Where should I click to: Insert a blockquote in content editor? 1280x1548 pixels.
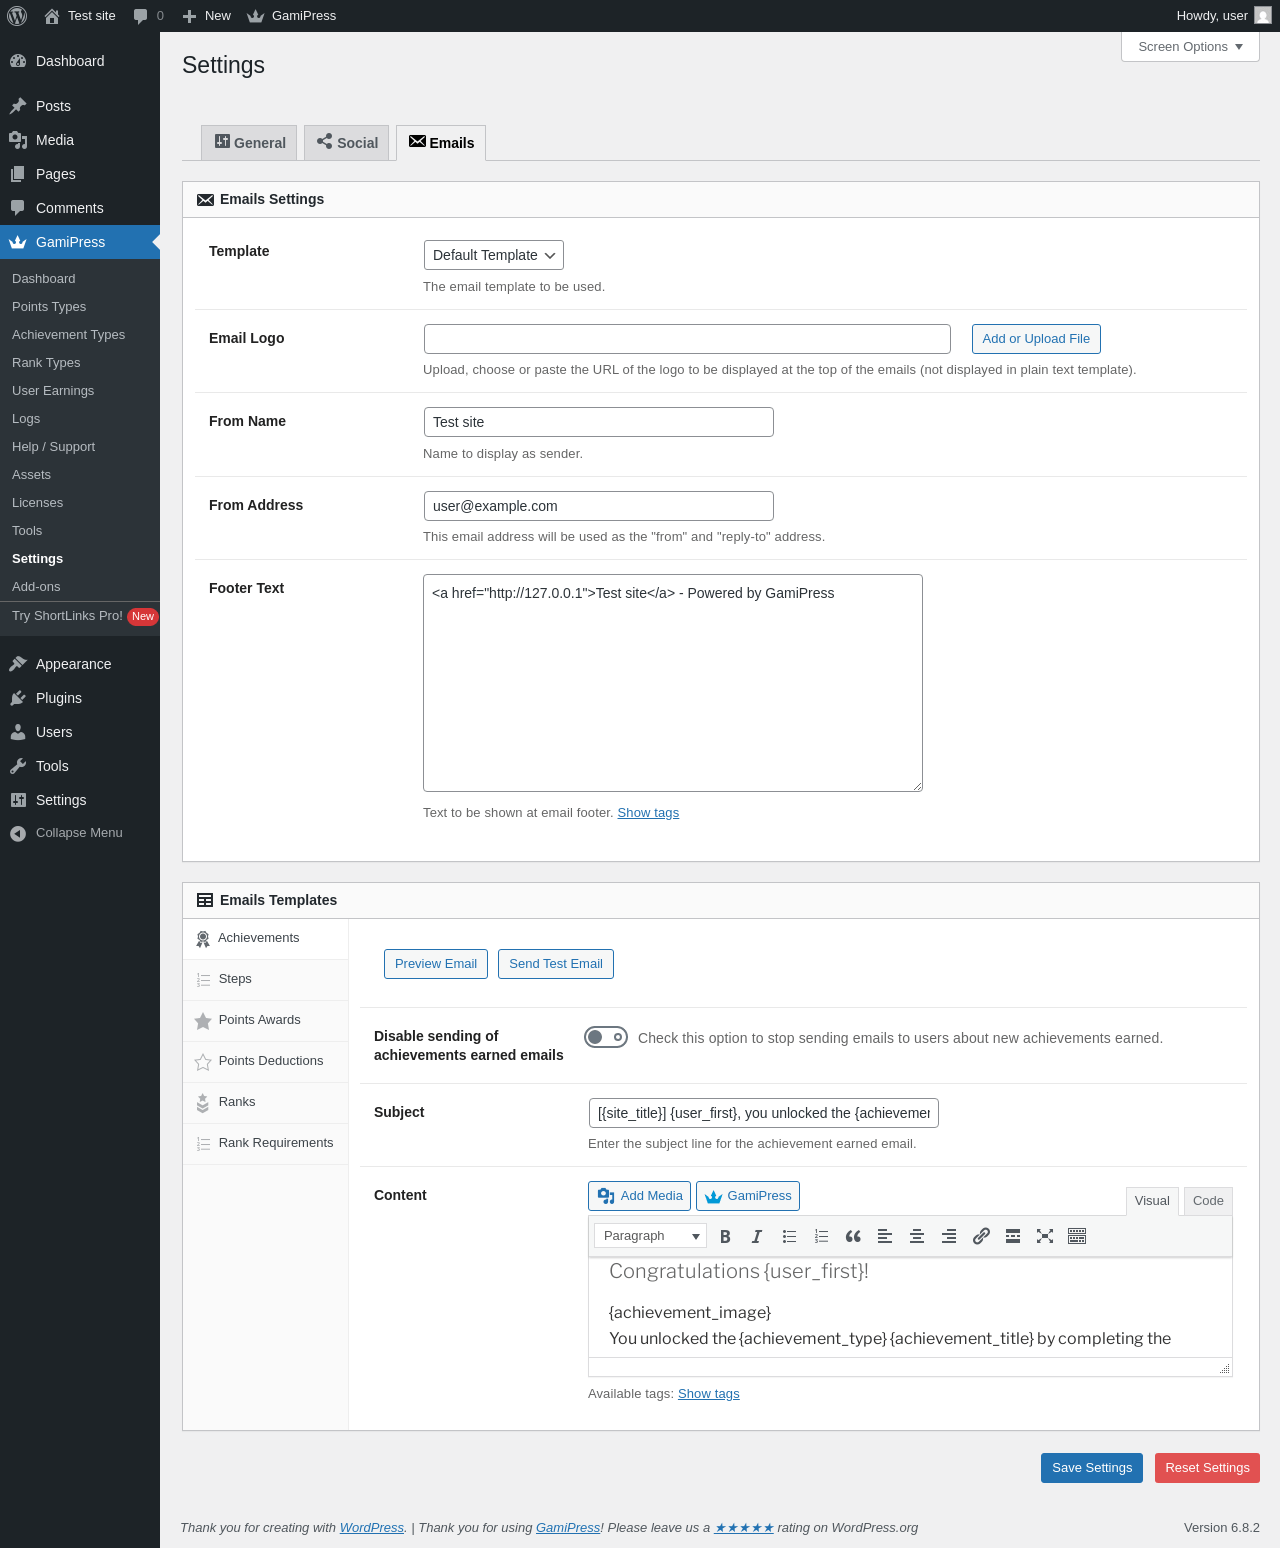[853, 1236]
